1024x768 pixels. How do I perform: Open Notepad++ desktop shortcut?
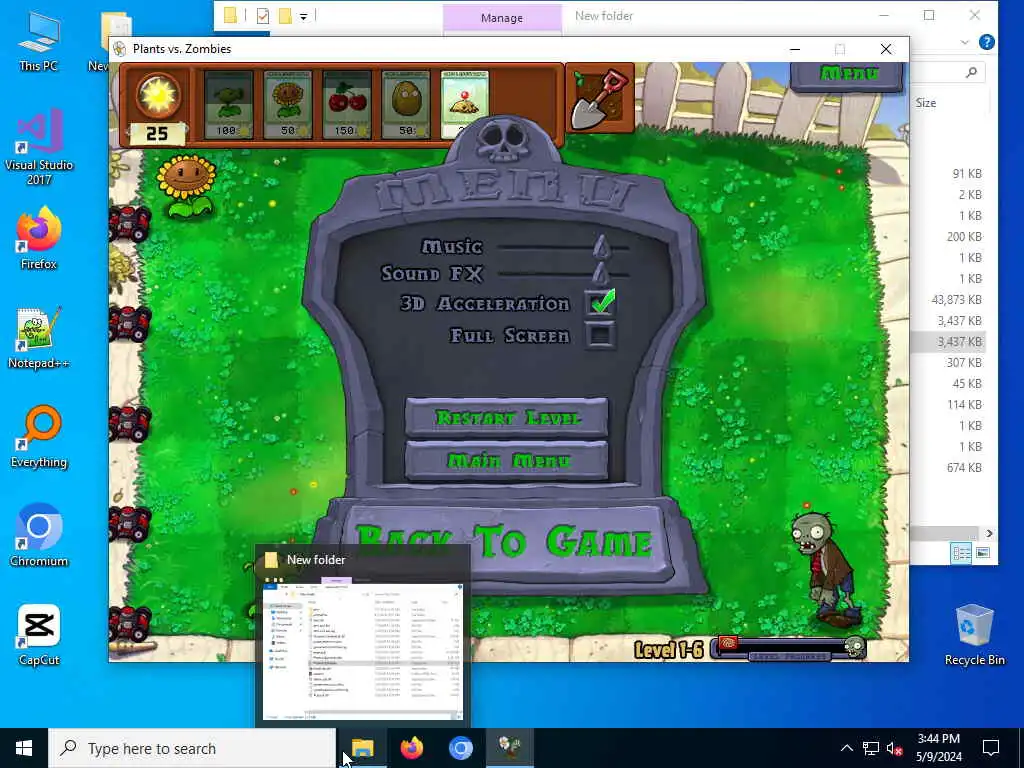tap(39, 338)
